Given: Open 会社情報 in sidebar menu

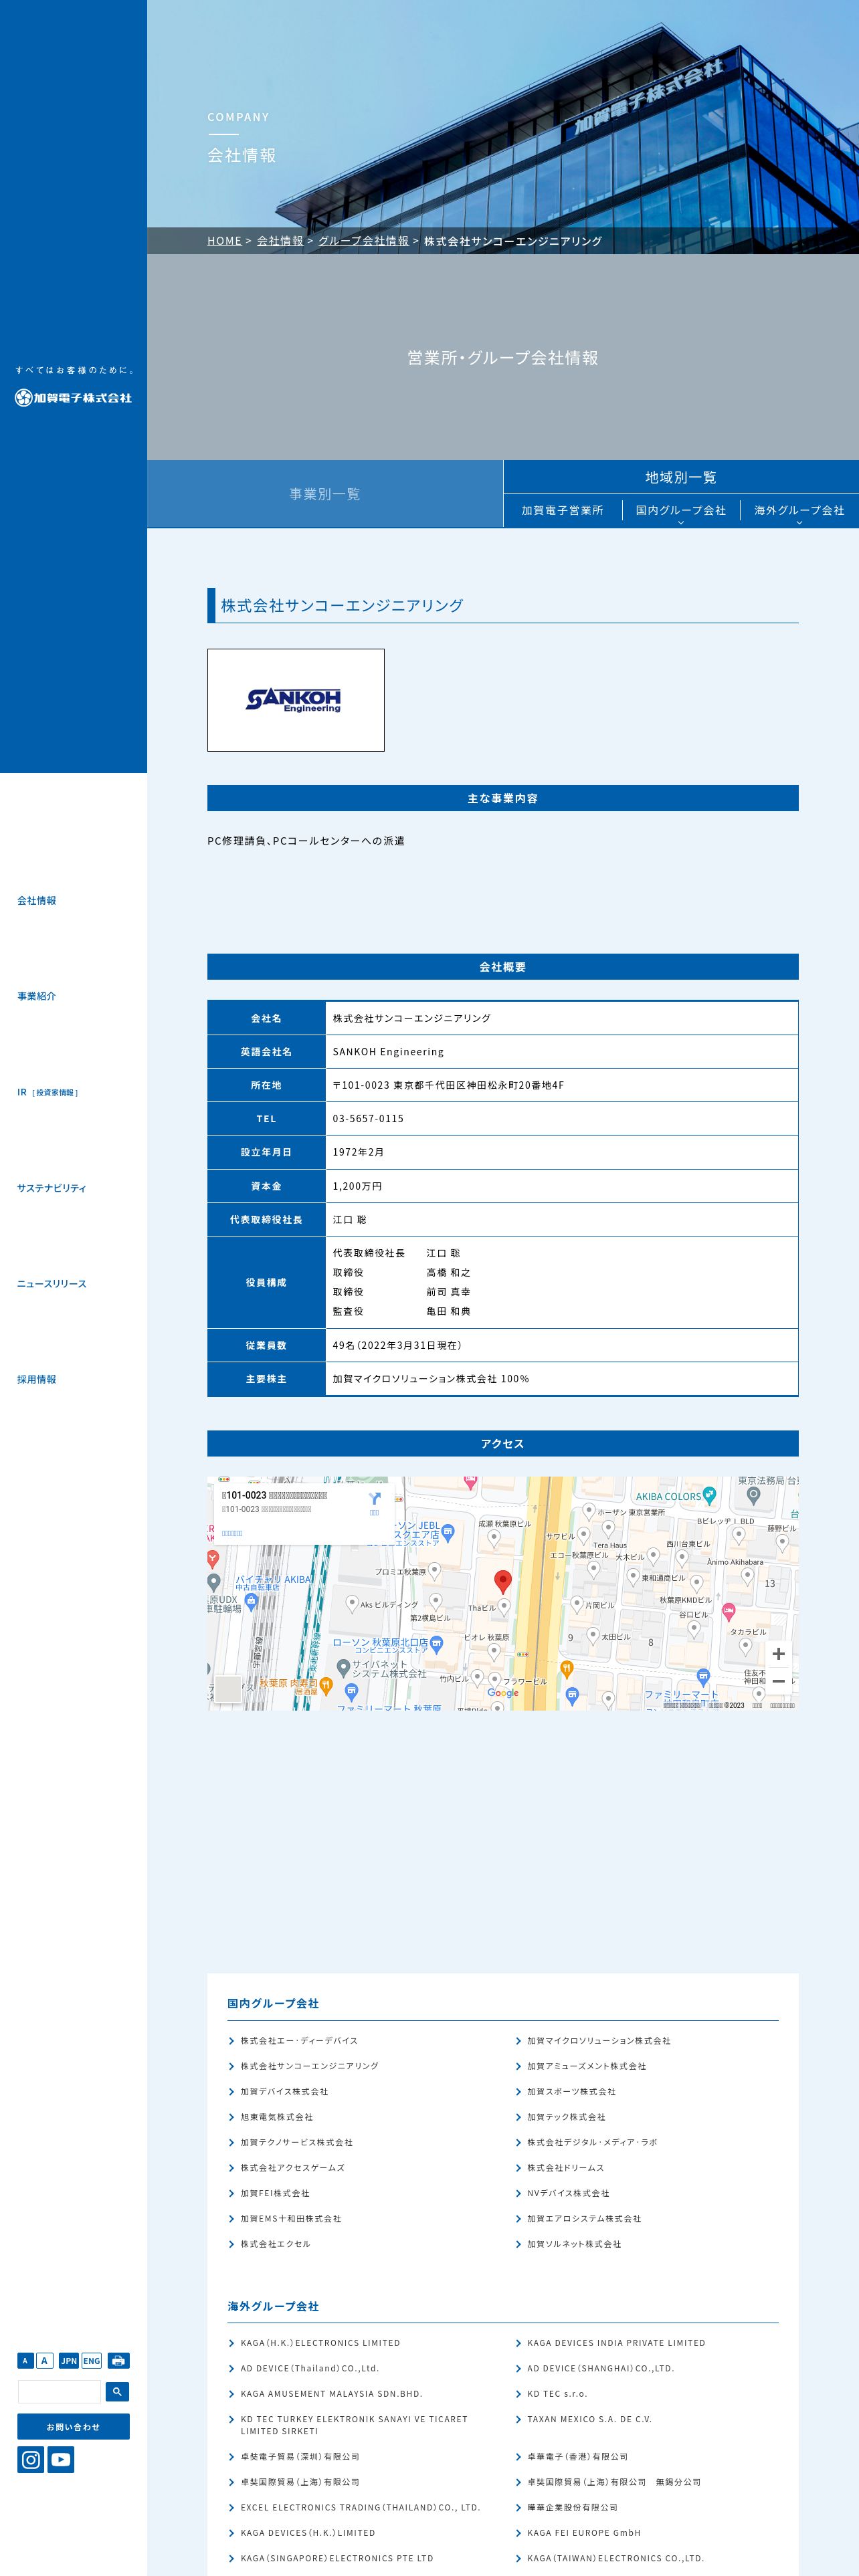Looking at the screenshot, I should click(37, 901).
